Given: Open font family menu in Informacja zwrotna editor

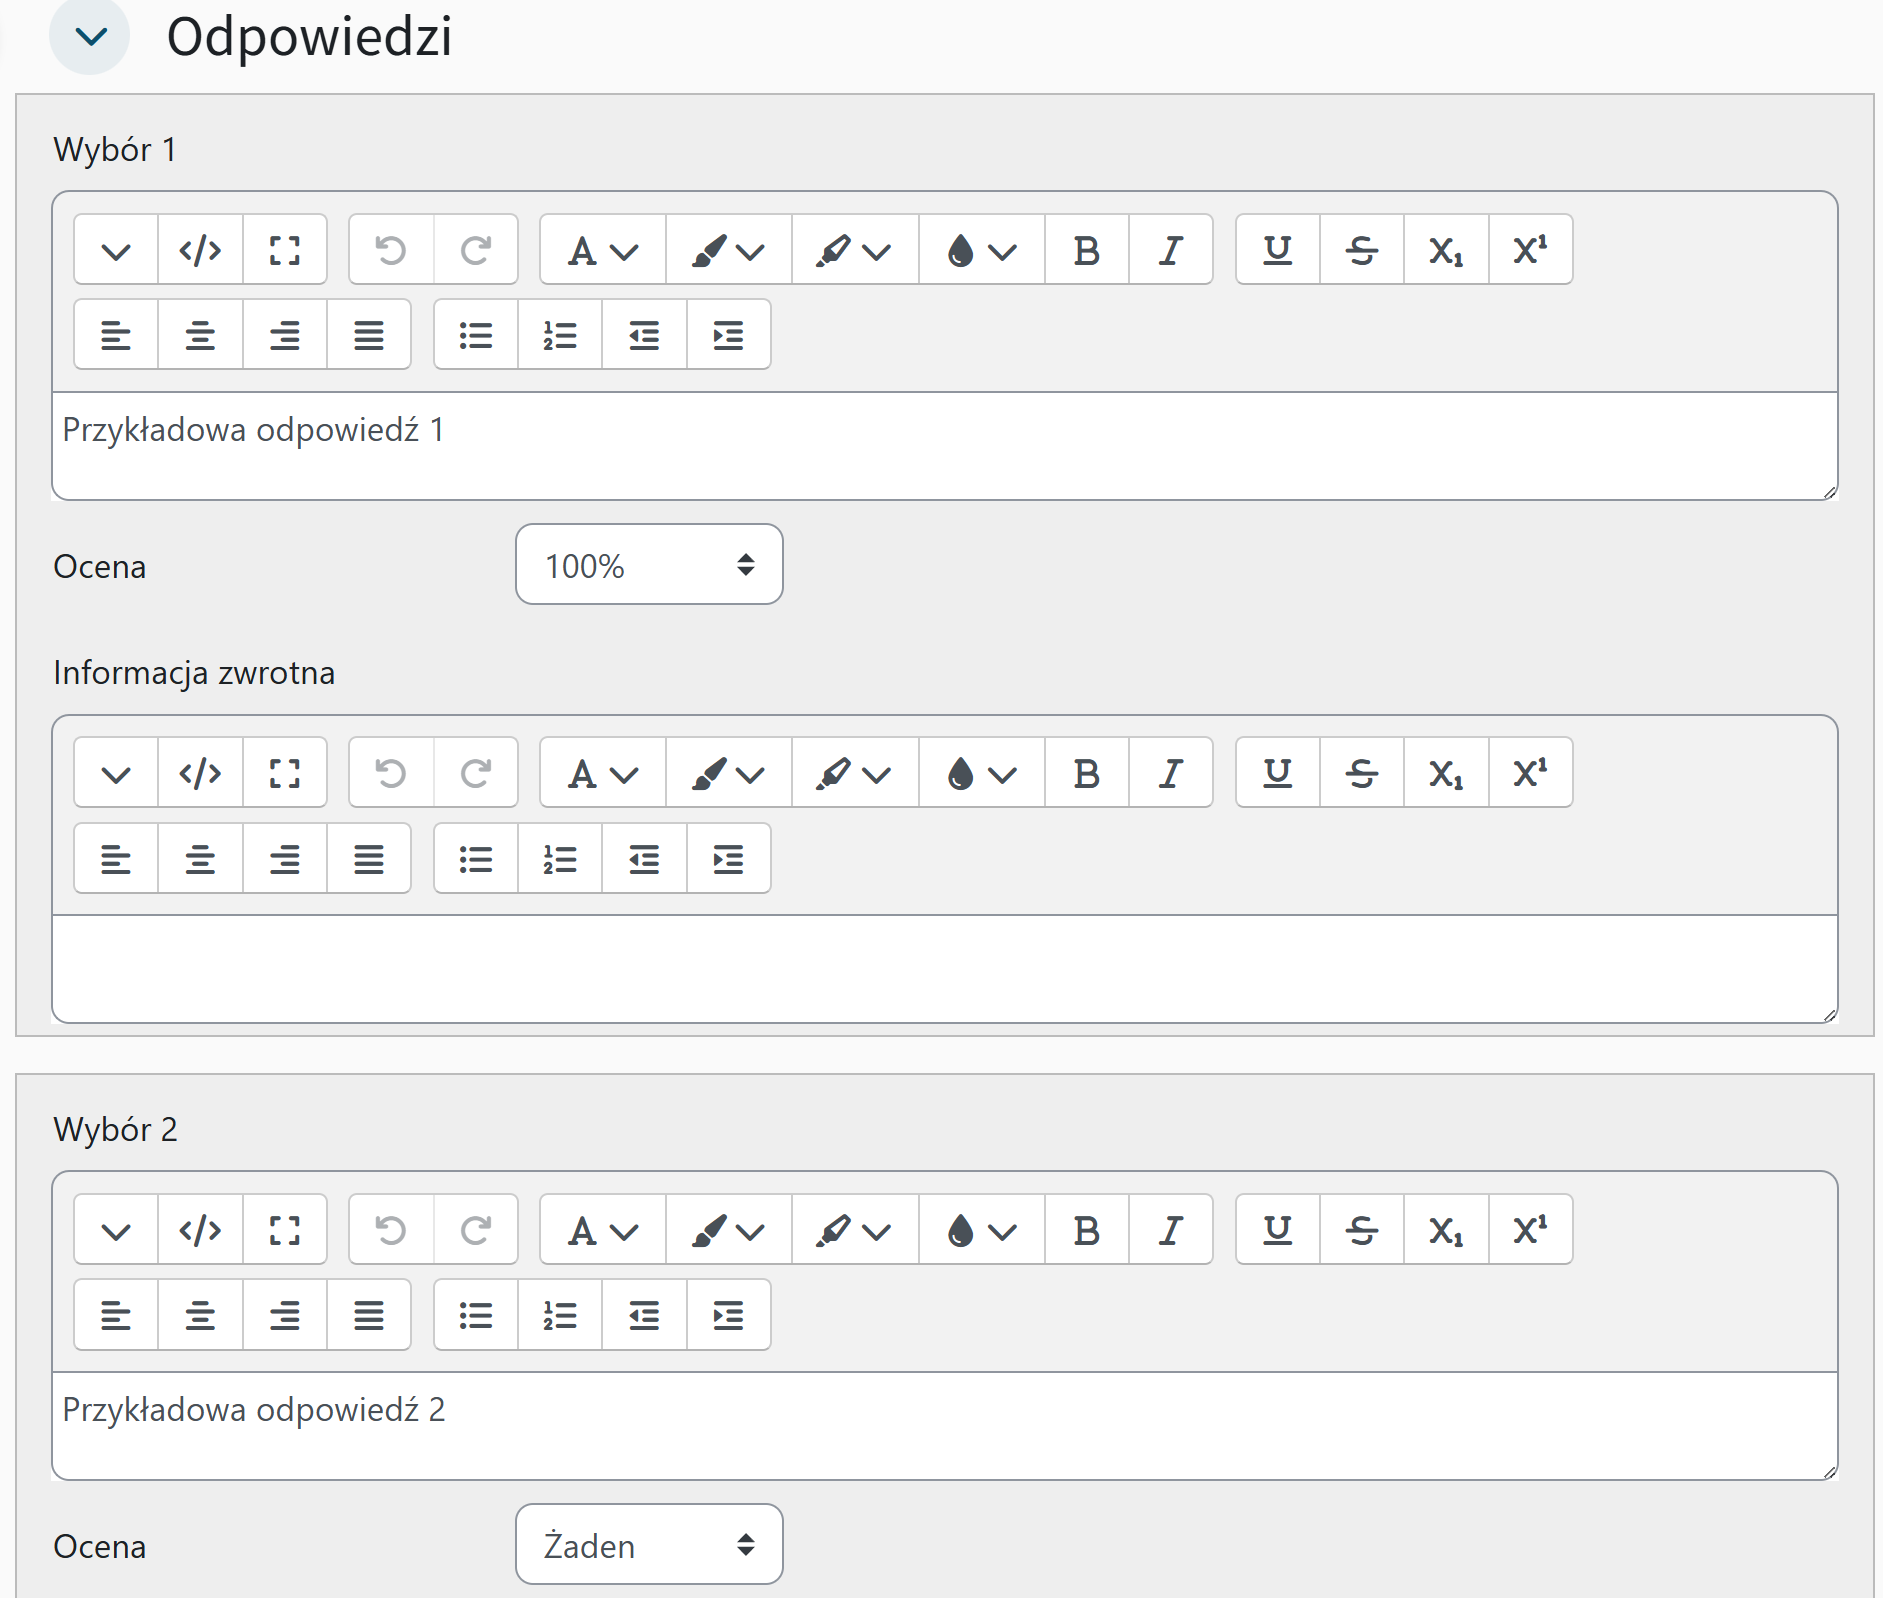Looking at the screenshot, I should tap(602, 773).
